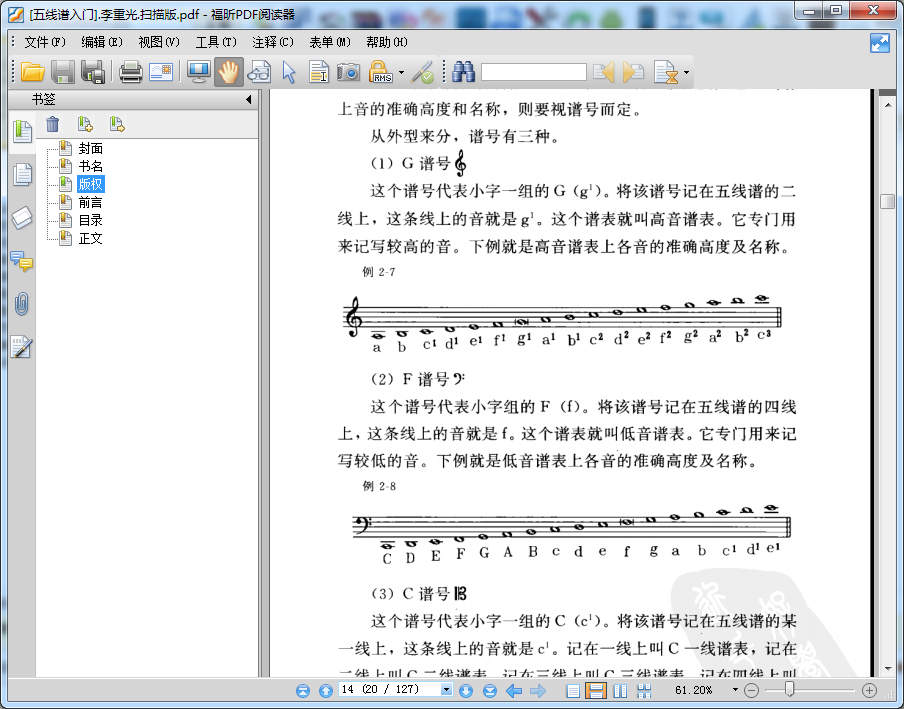Switch to facing pages layout
The height and width of the screenshot is (709, 904).
620,691
